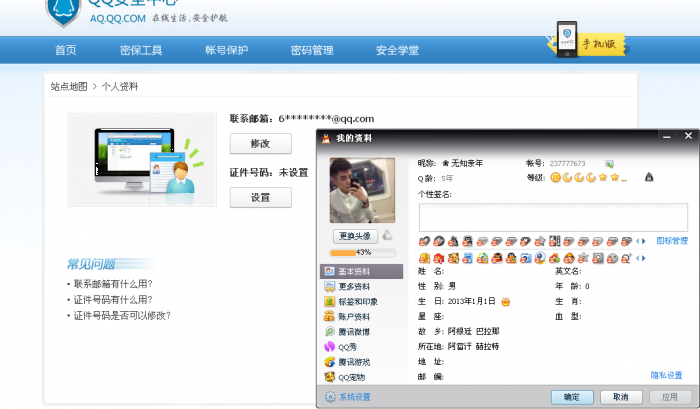Click the Q+ magnifier icon ending the lower icon row
Image resolution: width=700 pixels, height=409 pixels.
click(x=626, y=258)
